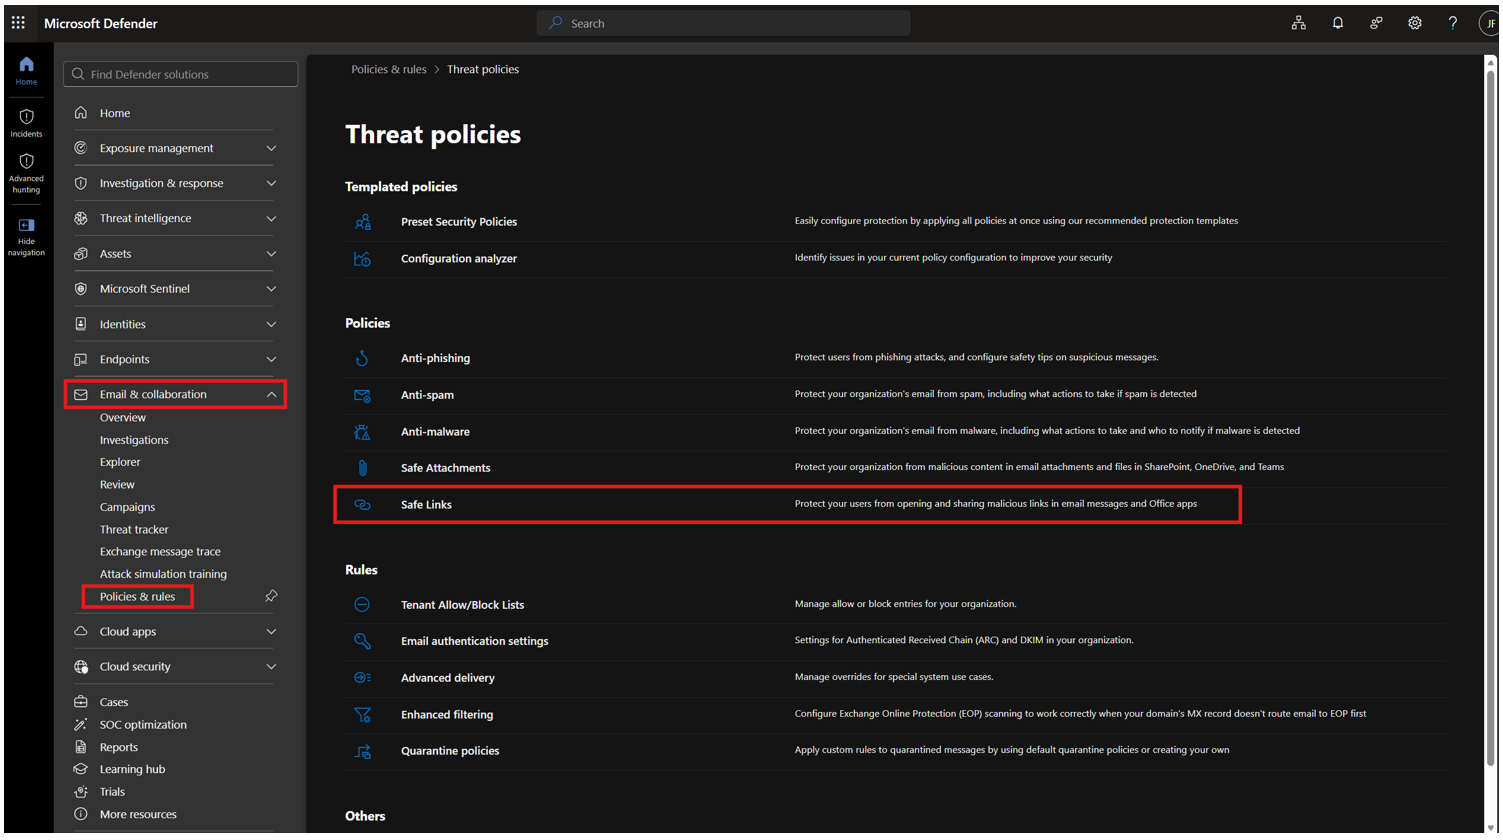
Task: Click the Configuration analyzer icon
Action: pos(362,259)
